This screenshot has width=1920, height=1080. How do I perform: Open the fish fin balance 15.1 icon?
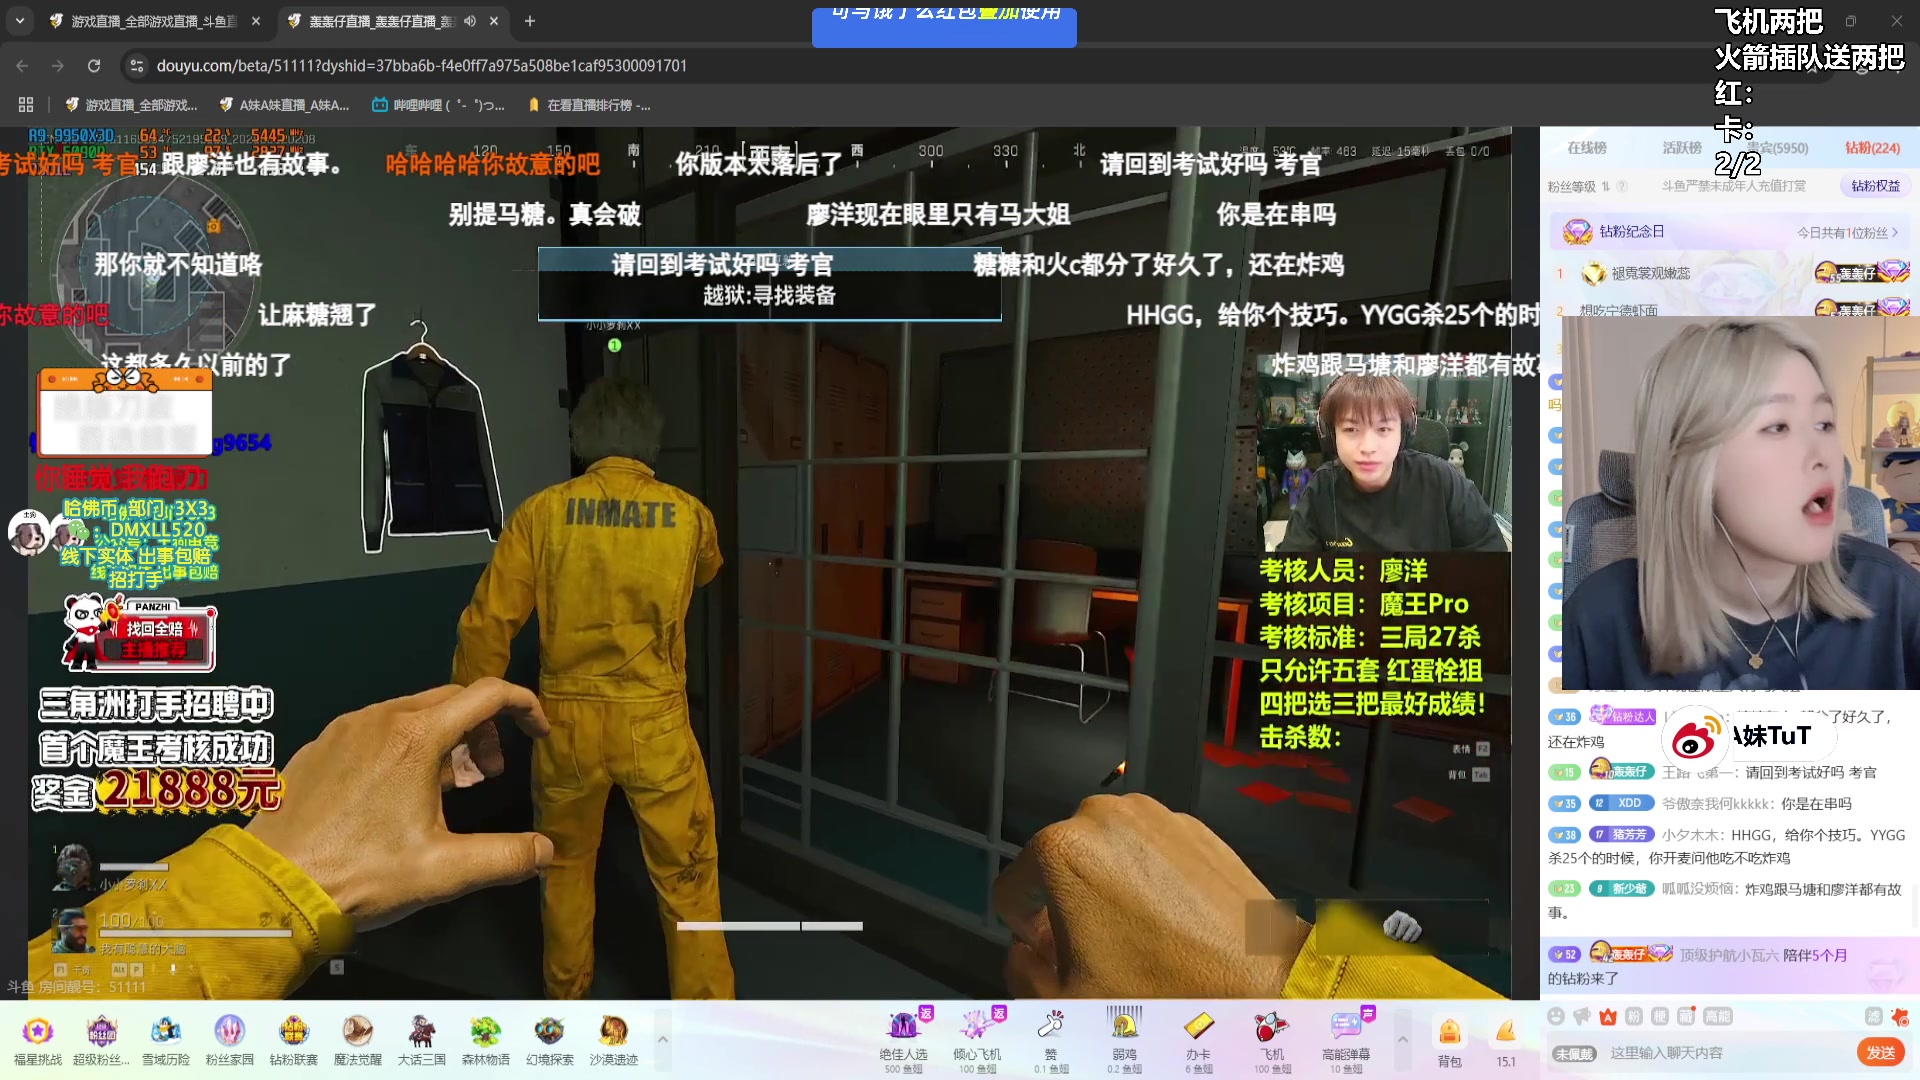pyautogui.click(x=1506, y=1042)
